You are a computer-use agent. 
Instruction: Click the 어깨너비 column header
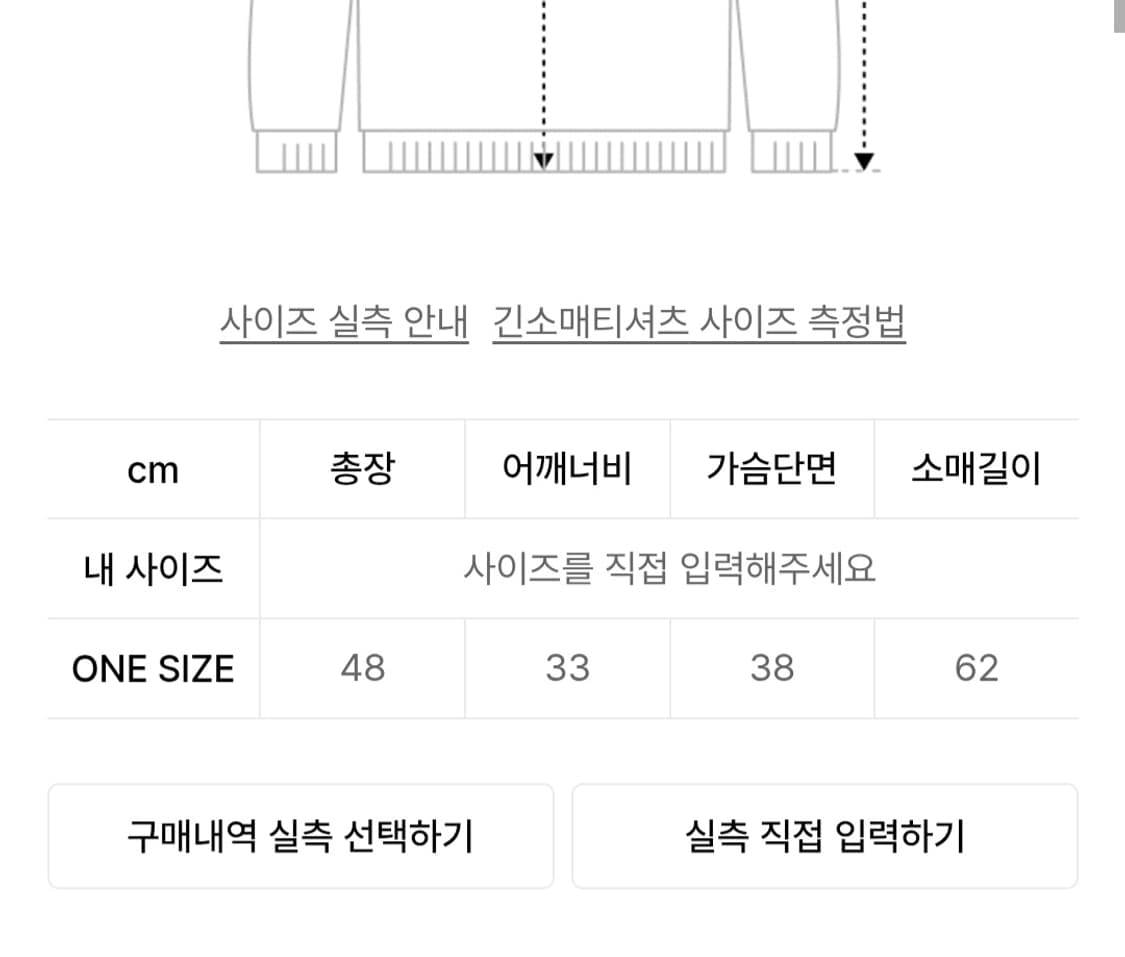567,468
